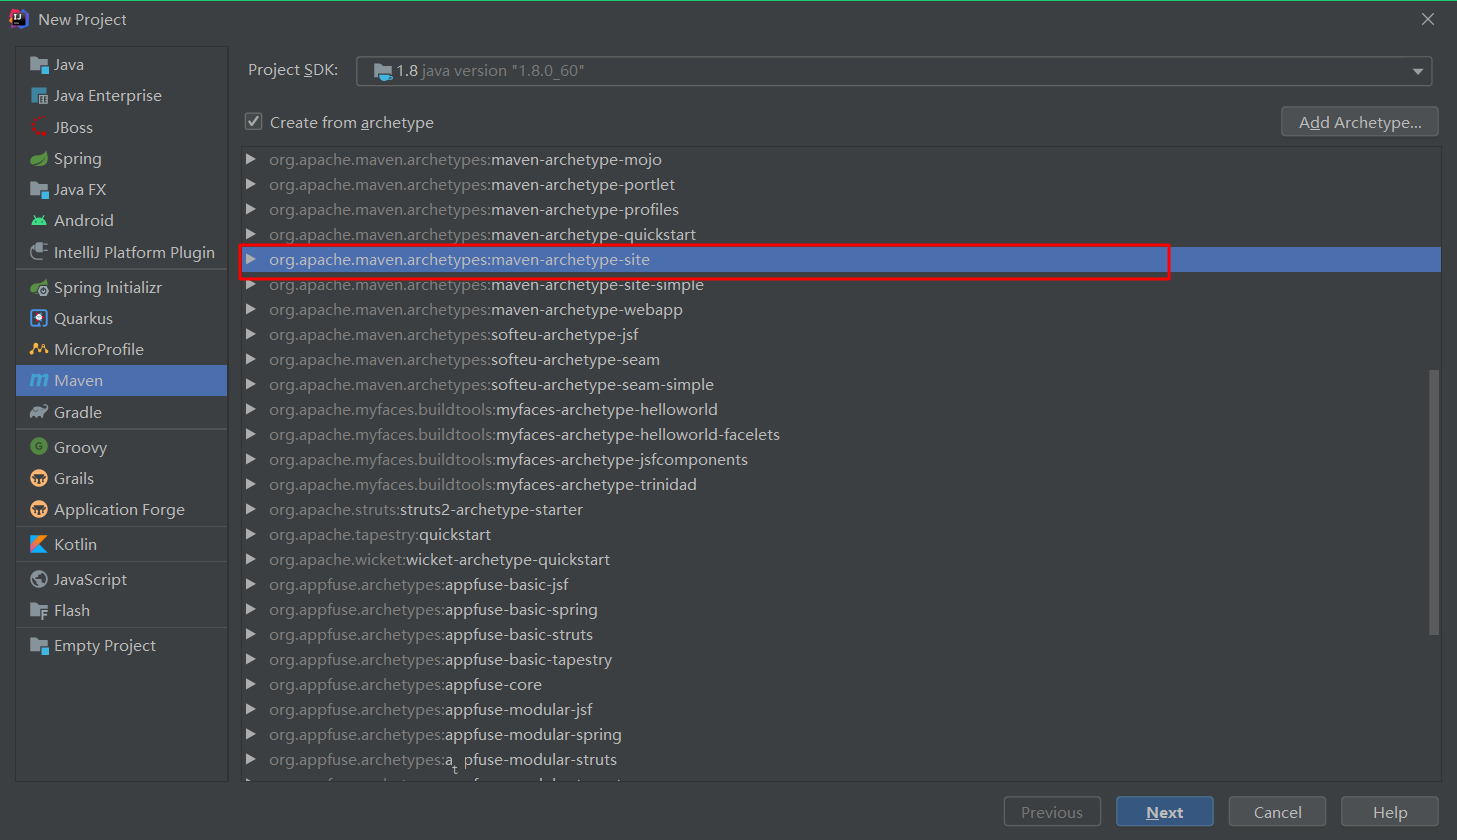Select Java Enterprise project type
Screen dimensions: 1457x840
click(x=122, y=96)
